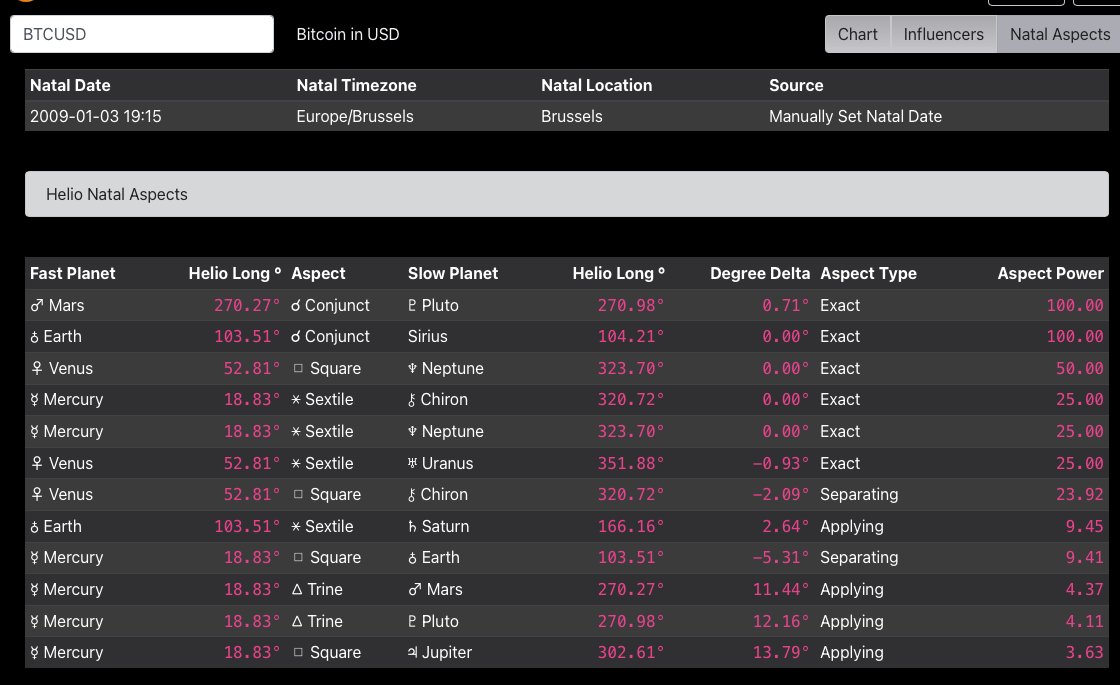Select the natal date 2009-01-03 19:15
The image size is (1120, 685).
click(x=96, y=116)
